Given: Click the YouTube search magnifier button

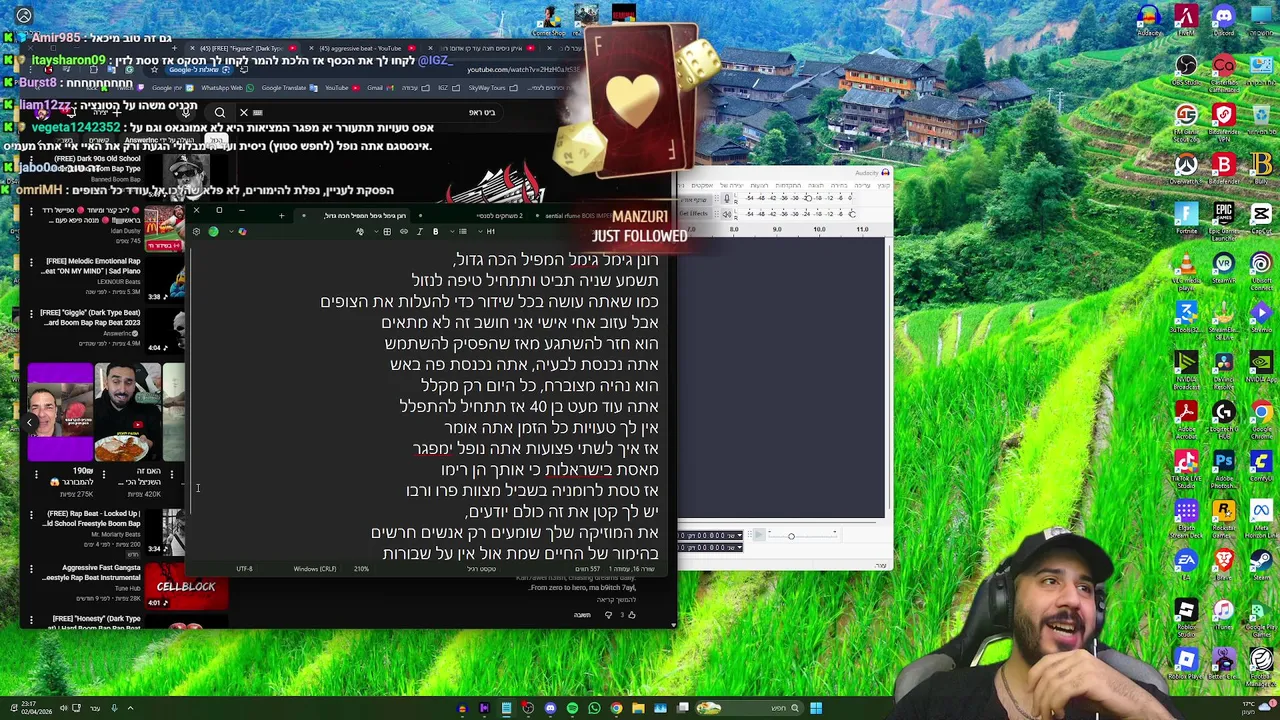Looking at the screenshot, I should (219, 113).
